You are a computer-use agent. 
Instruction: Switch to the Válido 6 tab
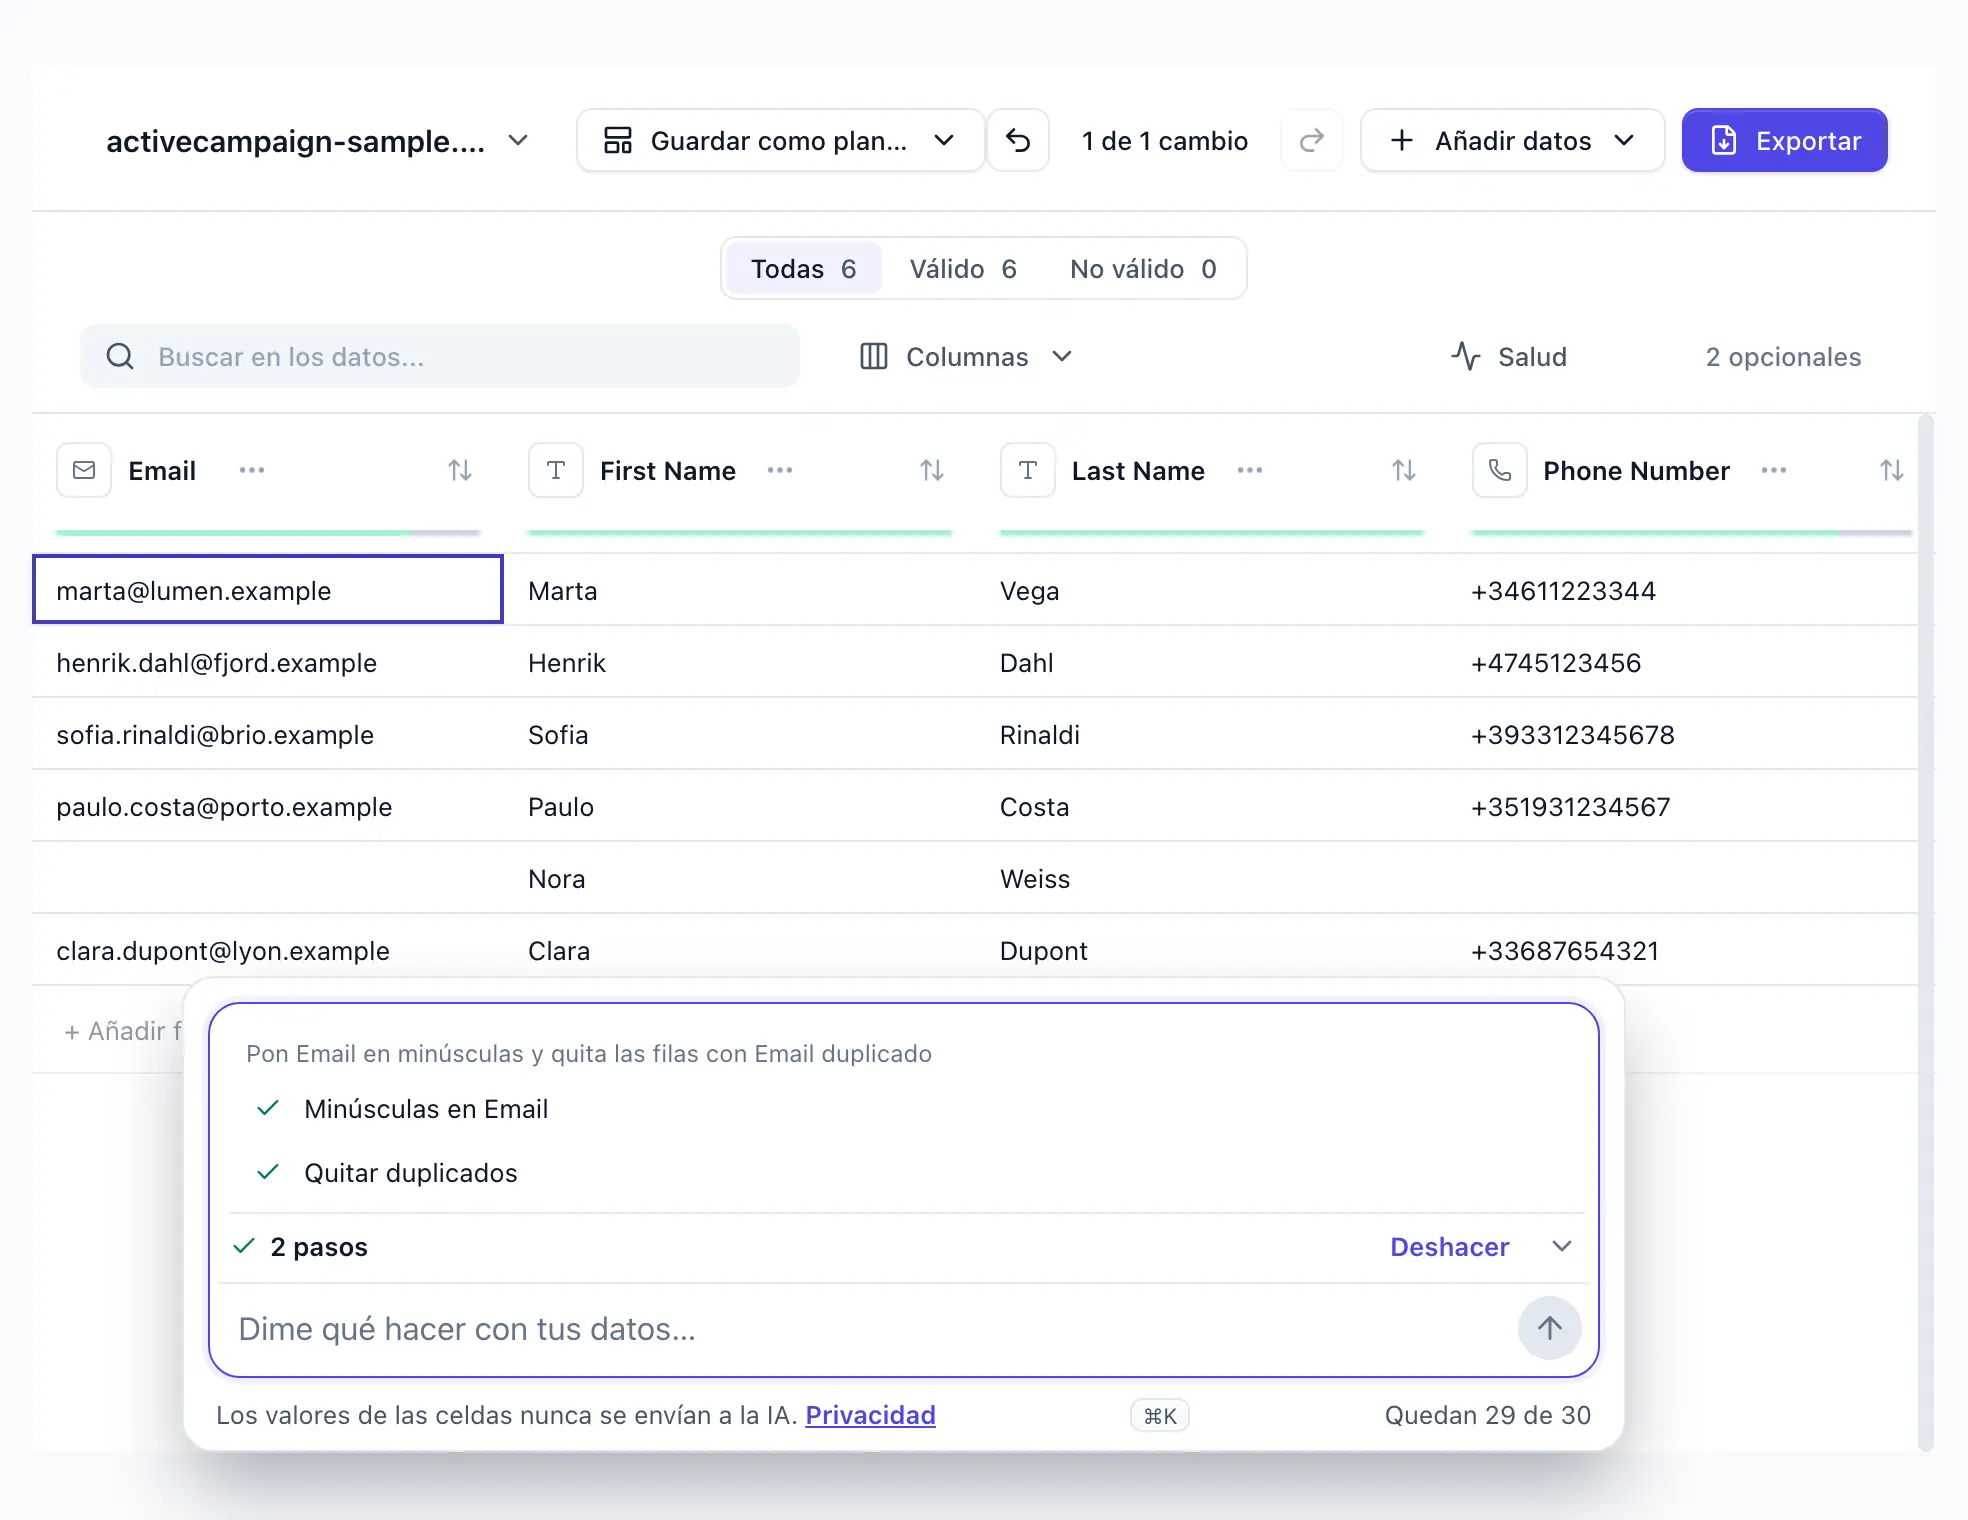963,268
